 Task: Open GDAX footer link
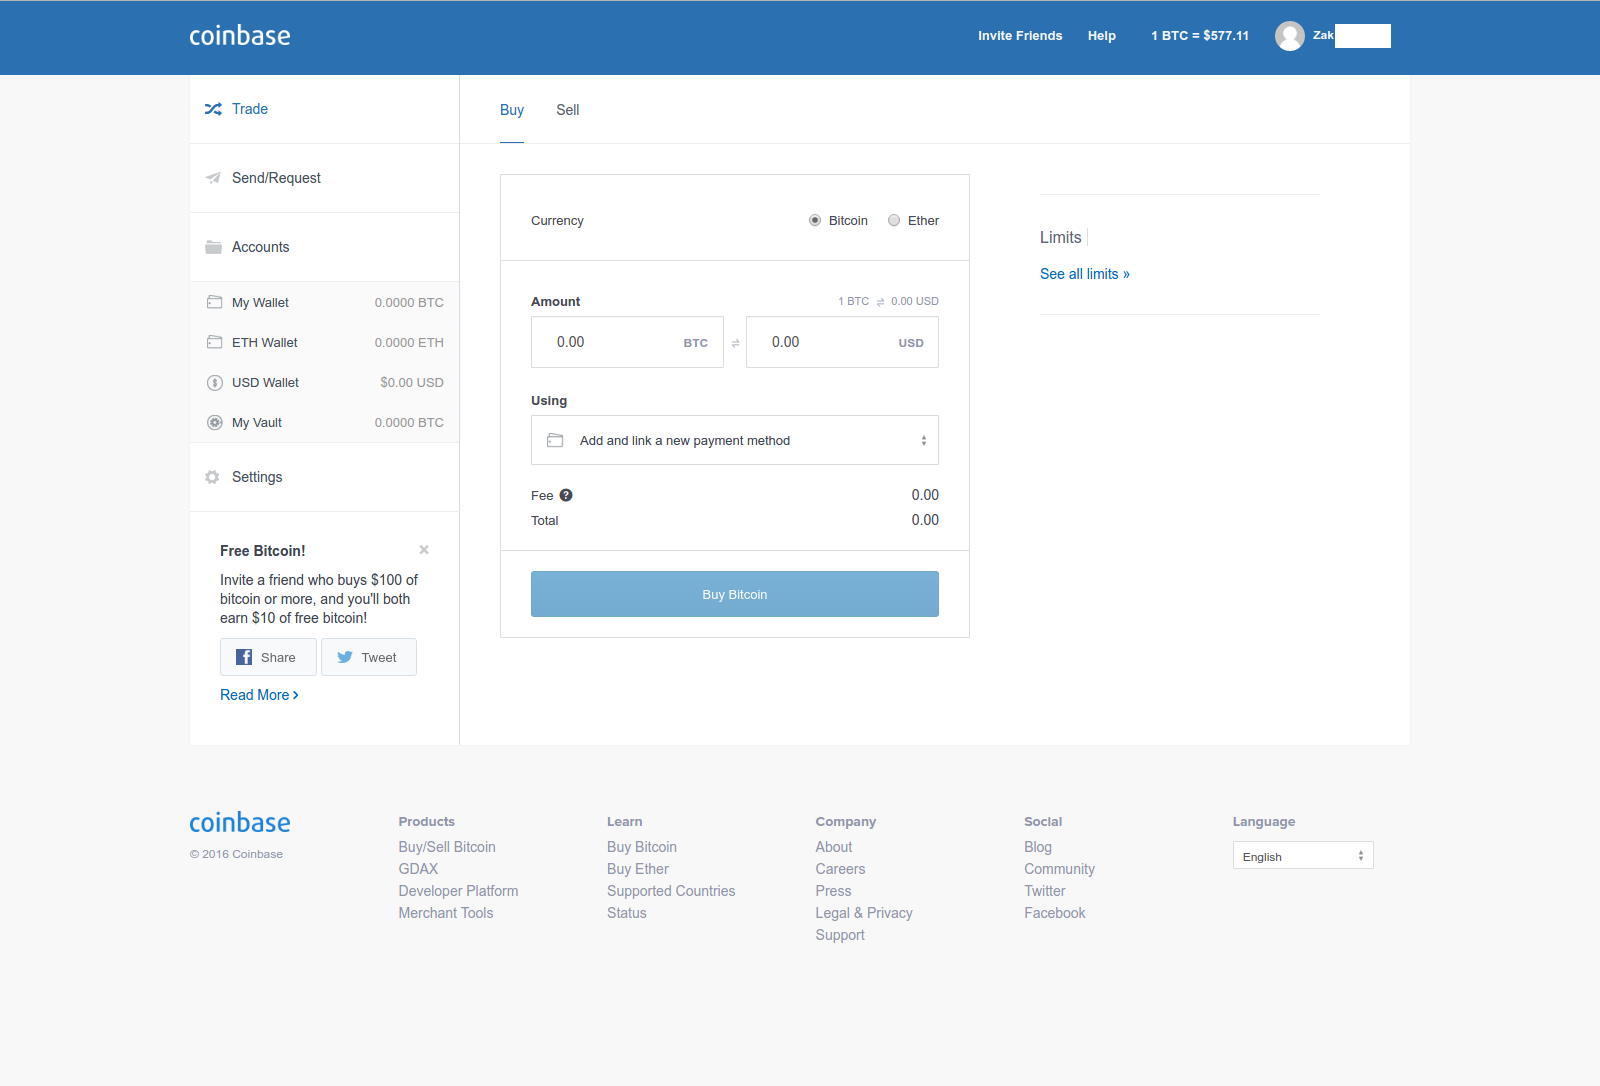(x=418, y=869)
